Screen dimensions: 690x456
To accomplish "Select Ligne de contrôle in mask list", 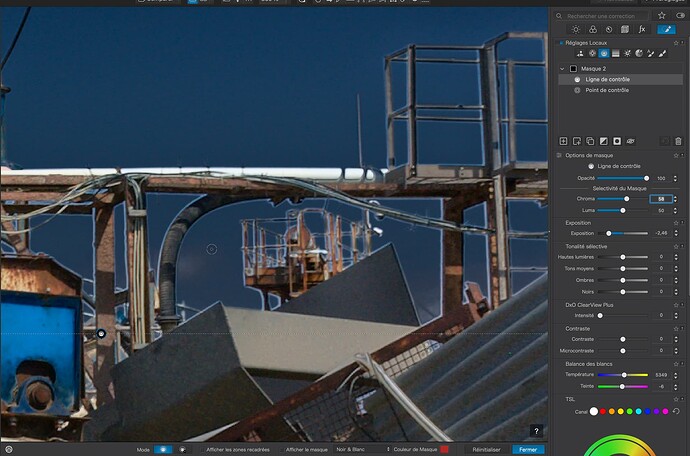I will tap(620, 79).
